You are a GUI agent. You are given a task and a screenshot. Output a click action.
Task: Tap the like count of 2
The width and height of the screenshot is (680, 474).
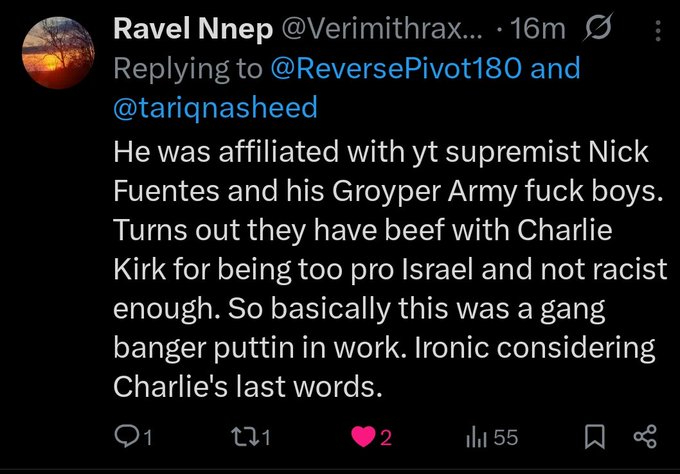[385, 437]
